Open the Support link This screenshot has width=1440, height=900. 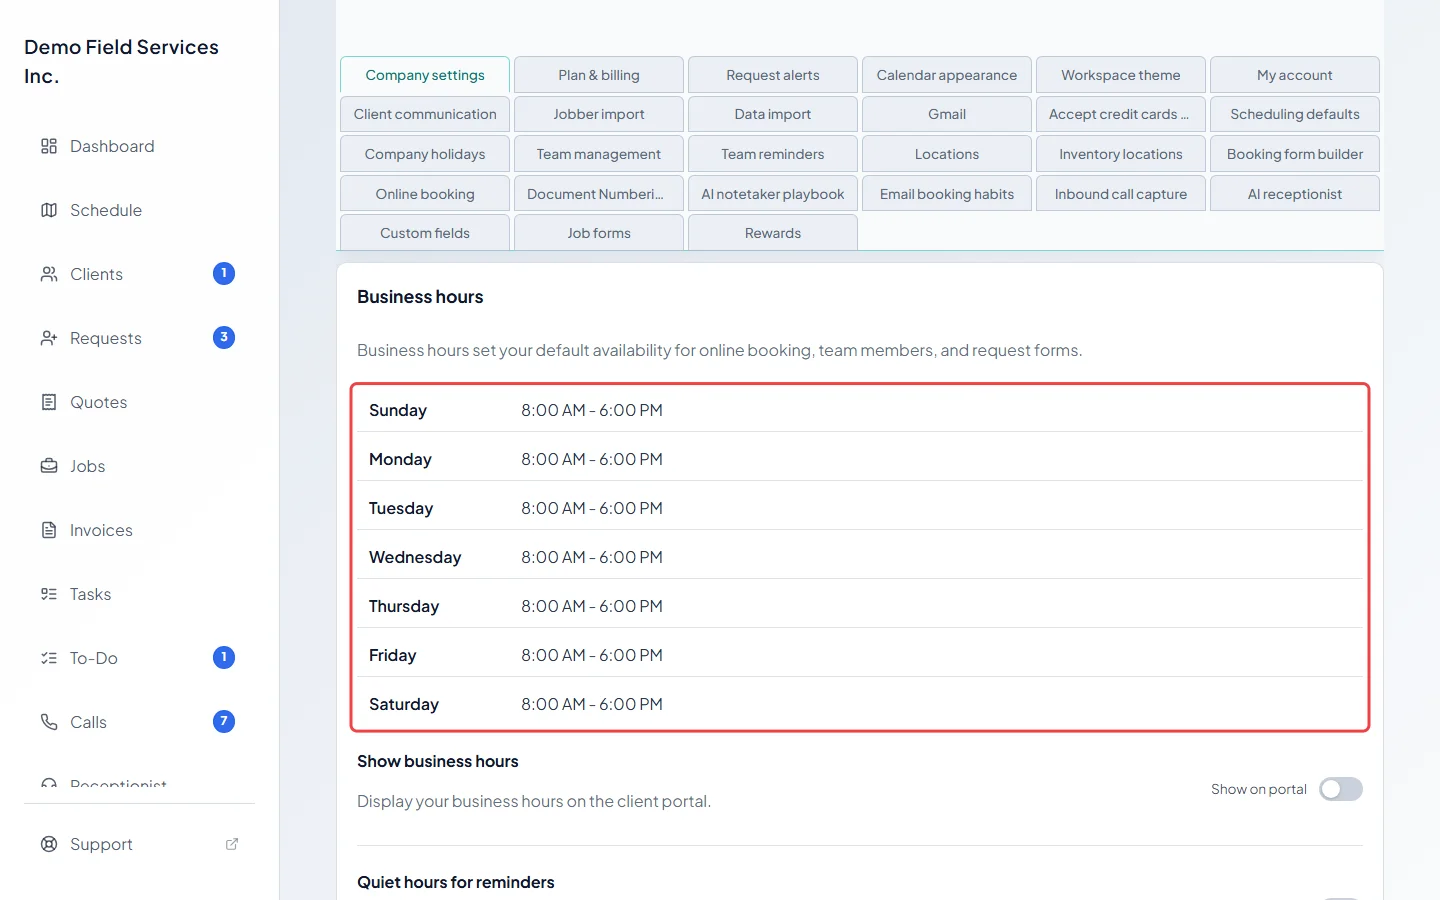(139, 844)
